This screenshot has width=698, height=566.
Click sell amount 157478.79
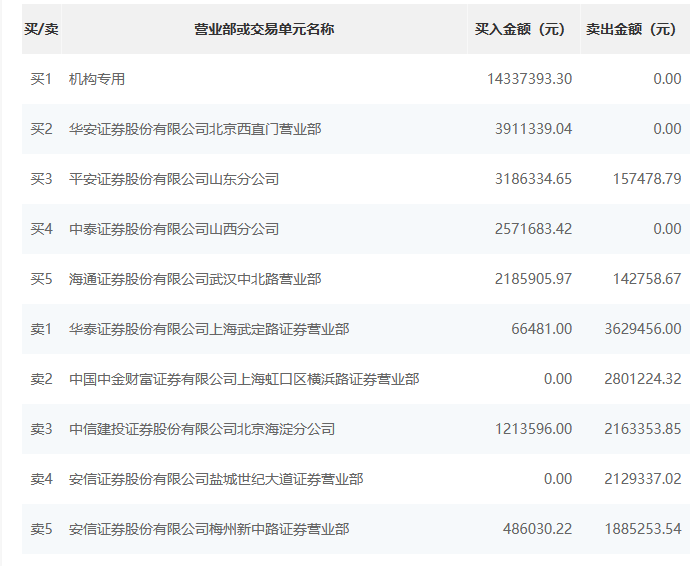pos(647,179)
